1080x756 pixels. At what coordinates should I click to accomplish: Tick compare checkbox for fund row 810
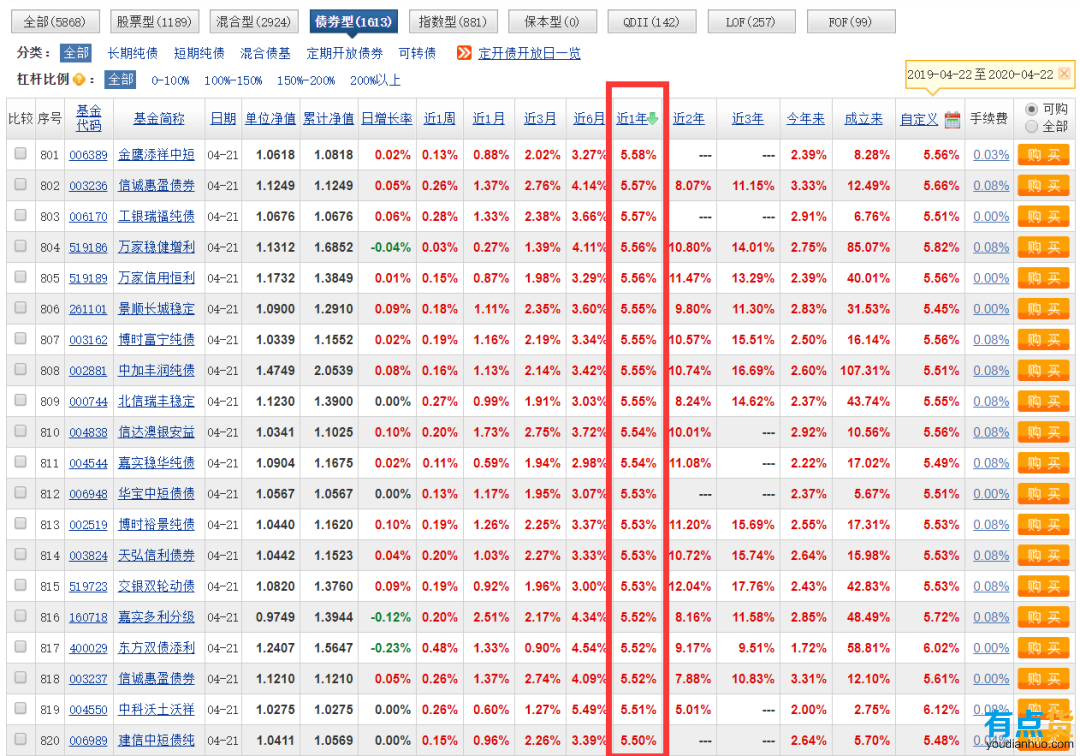click(21, 431)
